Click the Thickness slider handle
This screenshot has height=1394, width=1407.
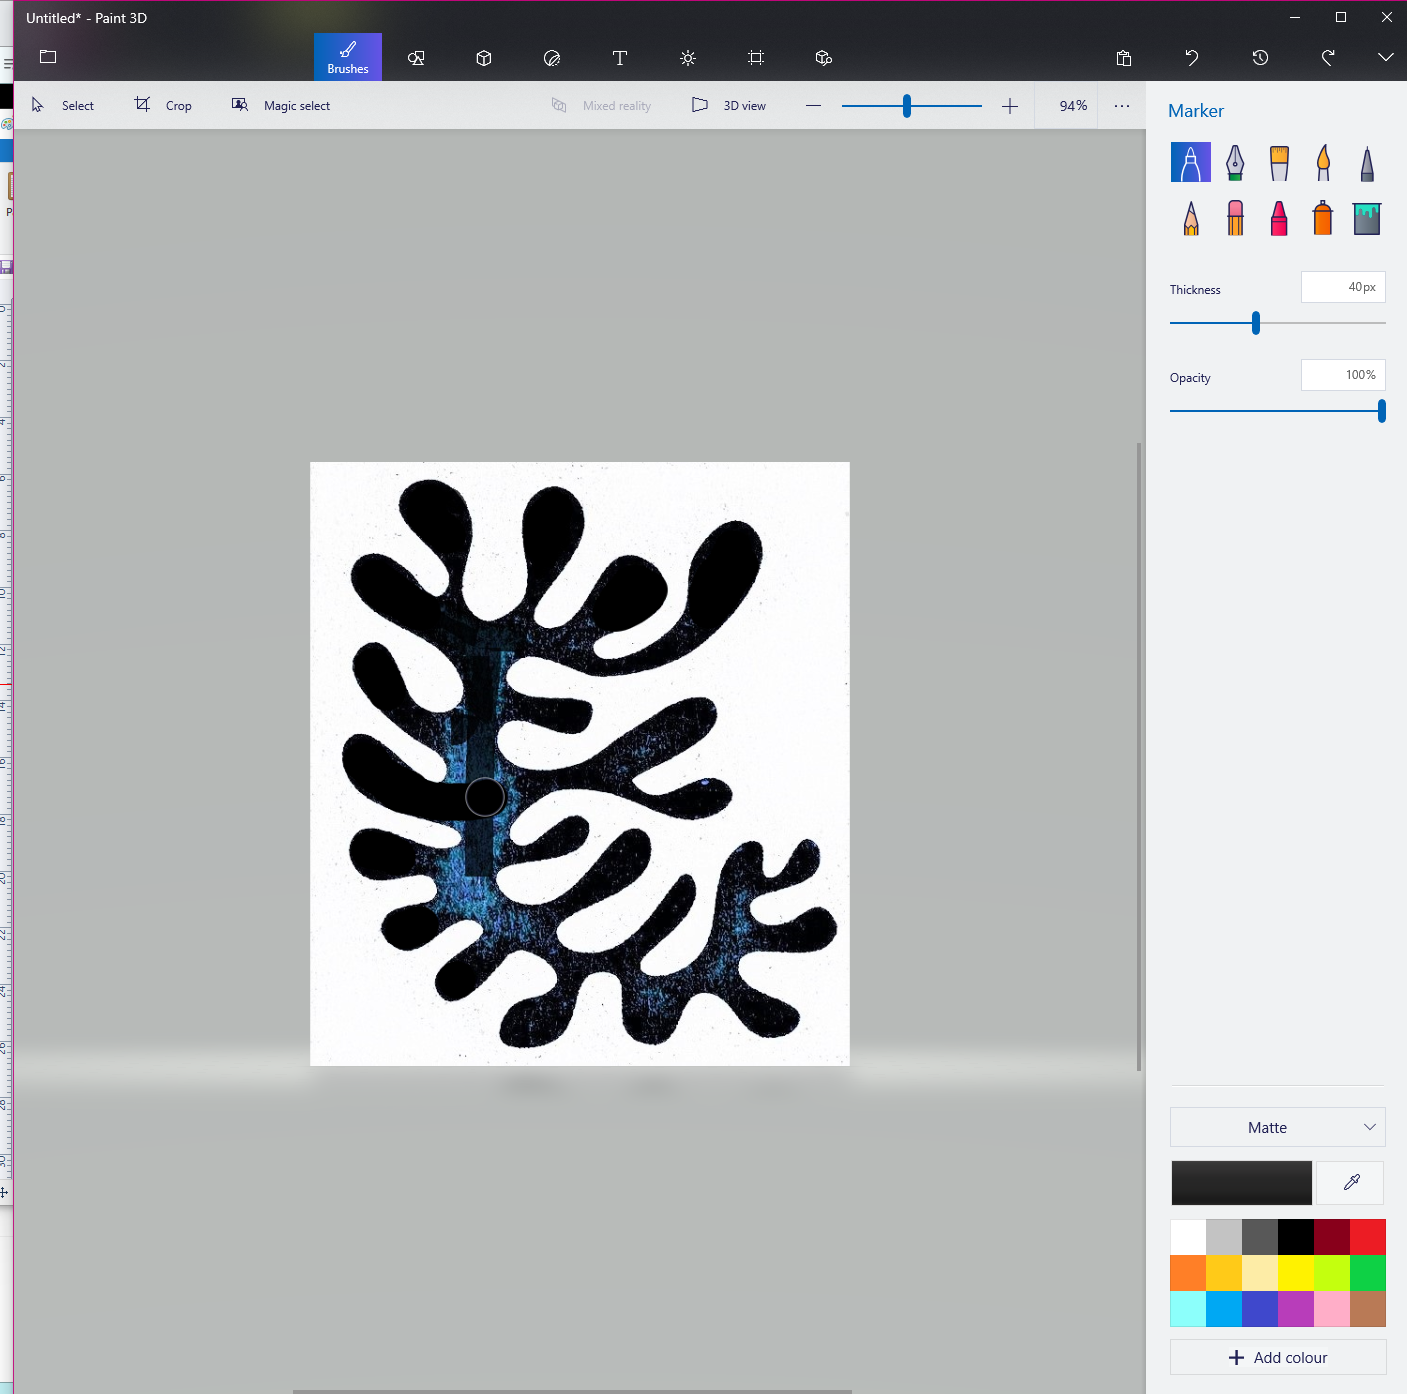(x=1256, y=323)
